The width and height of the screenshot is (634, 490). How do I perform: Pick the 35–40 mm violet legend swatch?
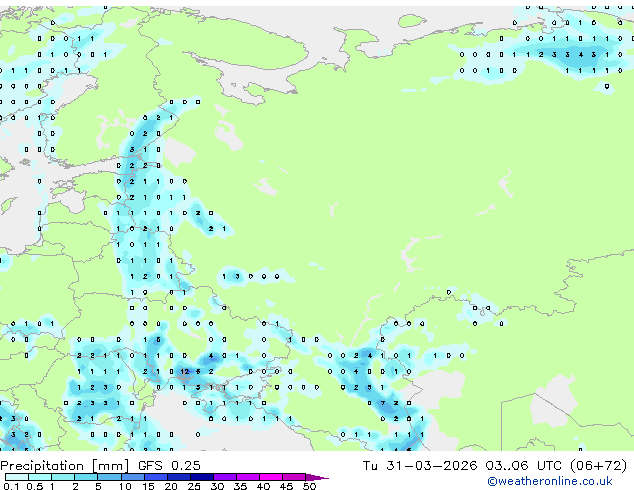[247, 477]
